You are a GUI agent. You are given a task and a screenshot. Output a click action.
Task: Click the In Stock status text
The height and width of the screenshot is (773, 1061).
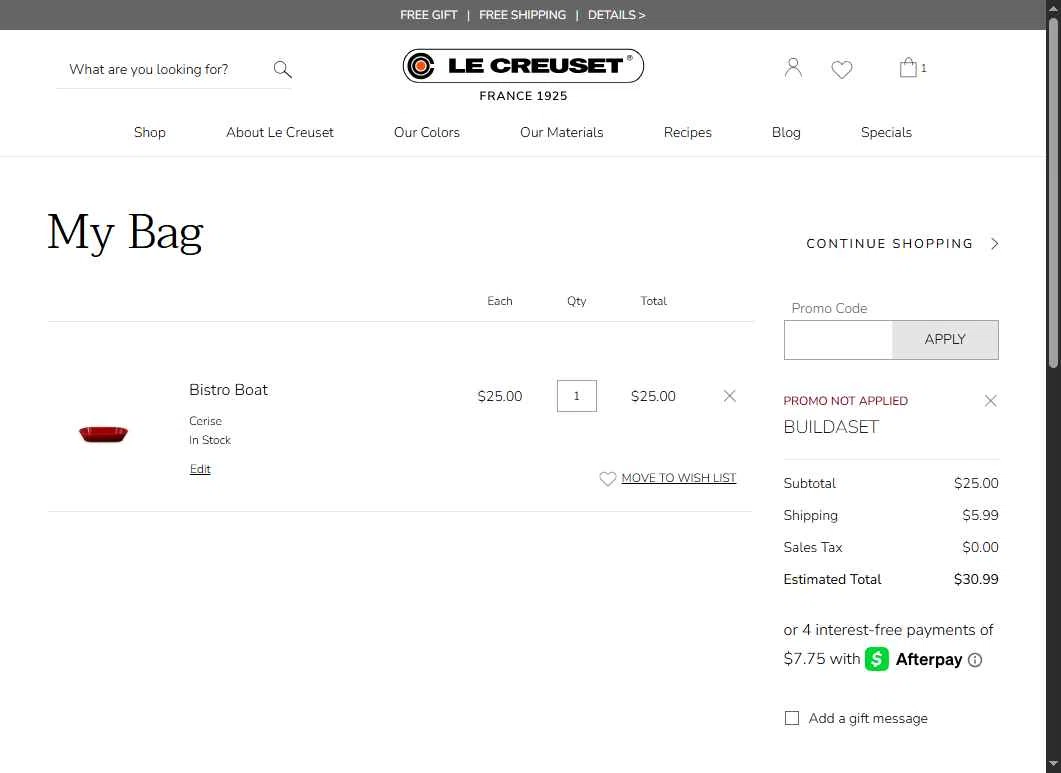[210, 440]
